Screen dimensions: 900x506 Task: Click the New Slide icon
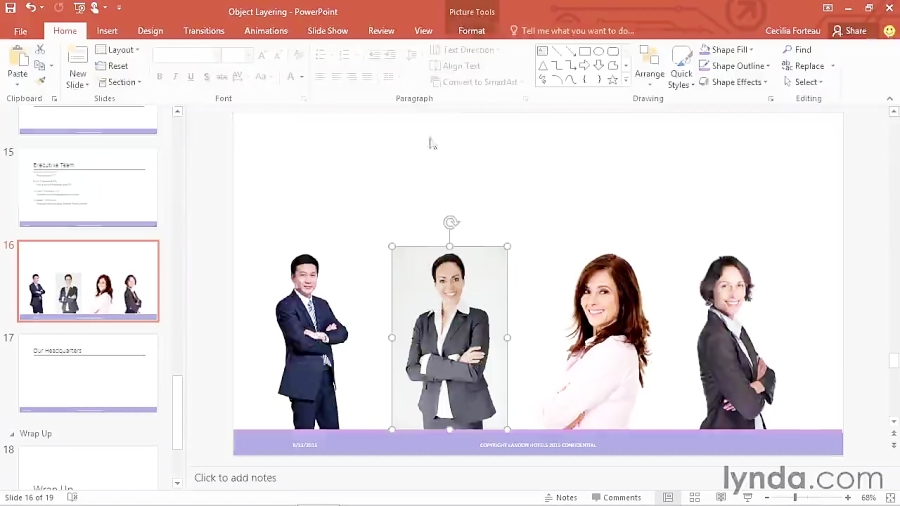[x=77, y=56]
